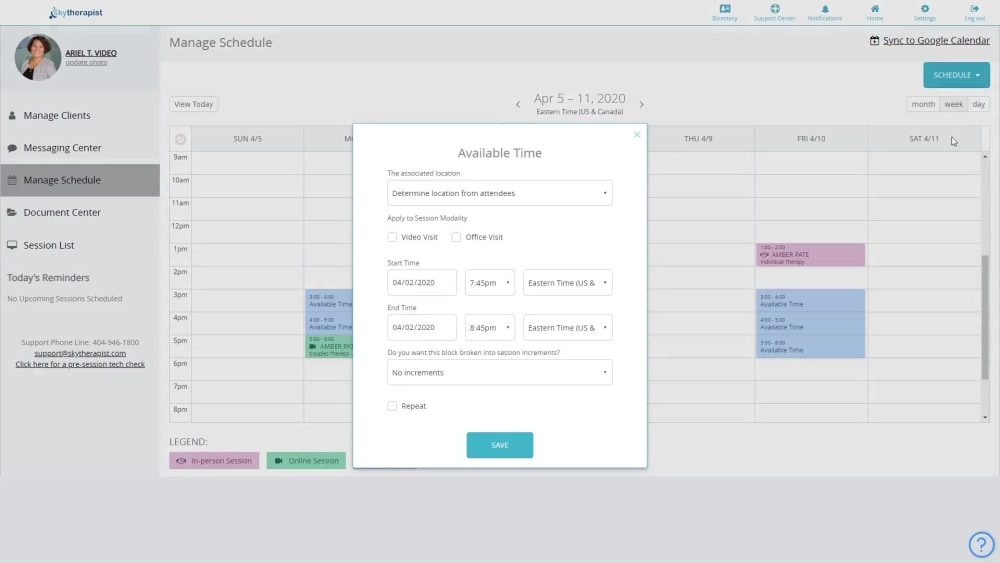The width and height of the screenshot is (1000, 563).
Task: Go to next week with right arrow
Action: tap(642, 104)
